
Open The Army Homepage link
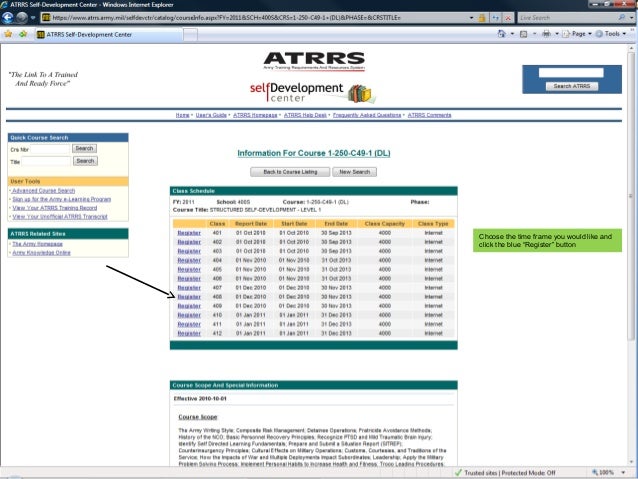tap(37, 244)
